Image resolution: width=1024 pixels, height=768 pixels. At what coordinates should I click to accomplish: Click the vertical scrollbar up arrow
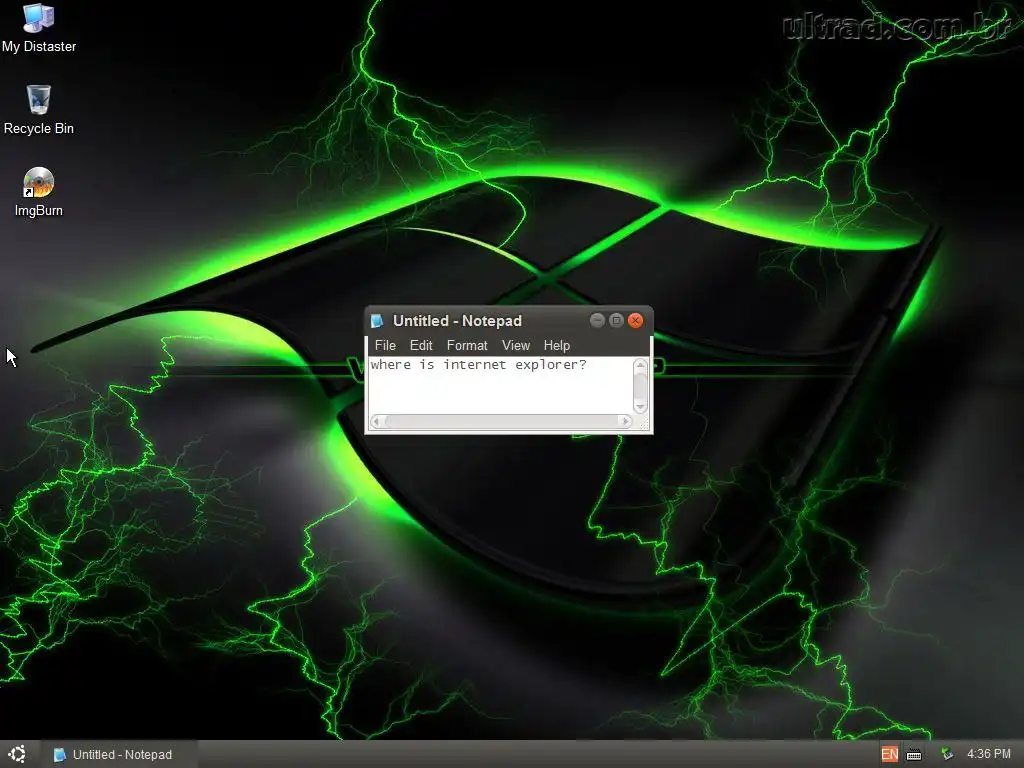(640, 365)
